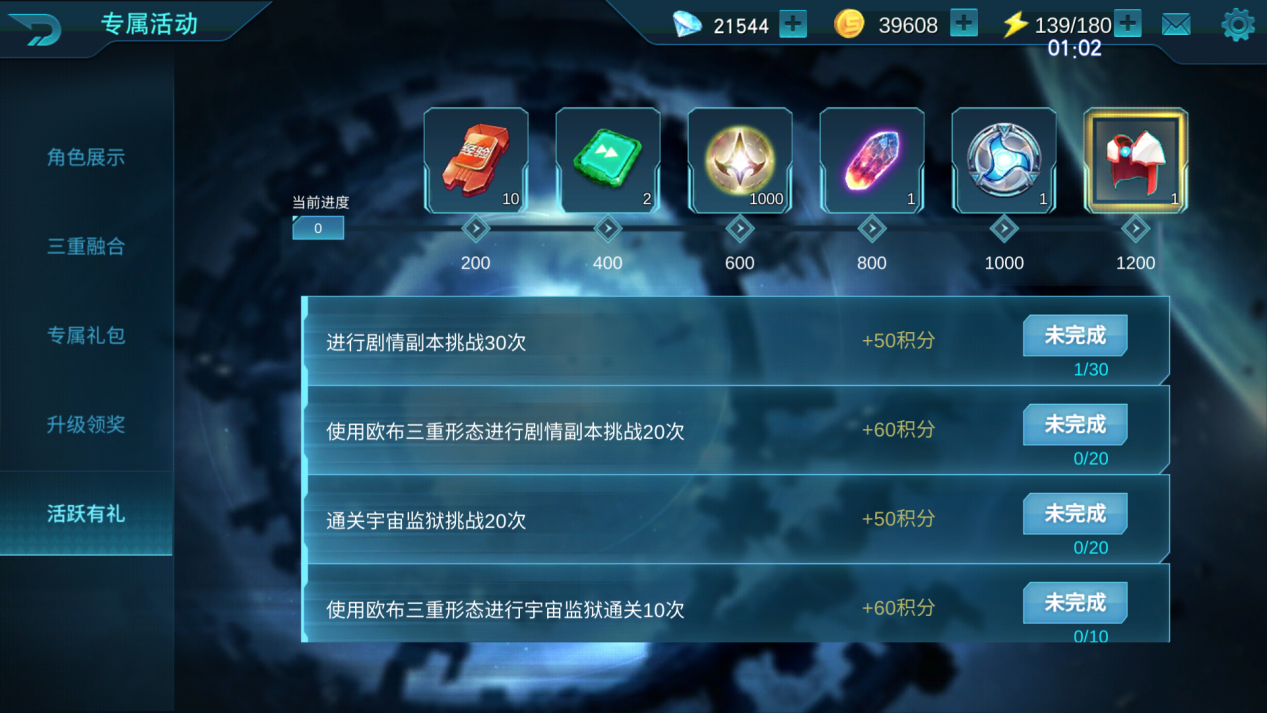Select the red experience ticket reward
The height and width of the screenshot is (713, 1267).
coord(476,160)
